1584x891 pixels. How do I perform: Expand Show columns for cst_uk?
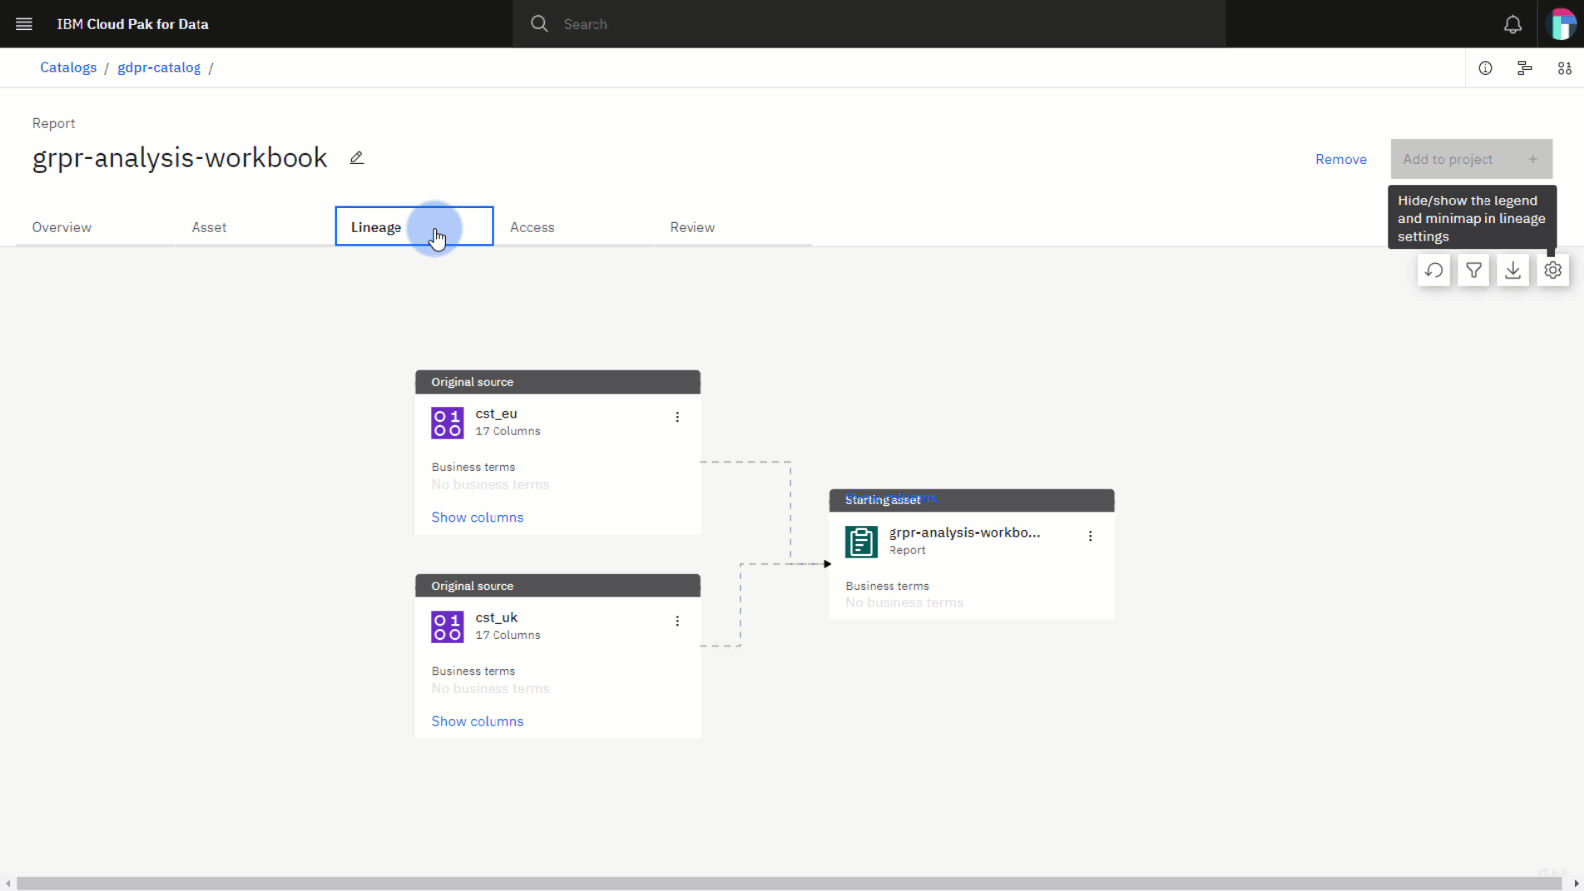[477, 721]
